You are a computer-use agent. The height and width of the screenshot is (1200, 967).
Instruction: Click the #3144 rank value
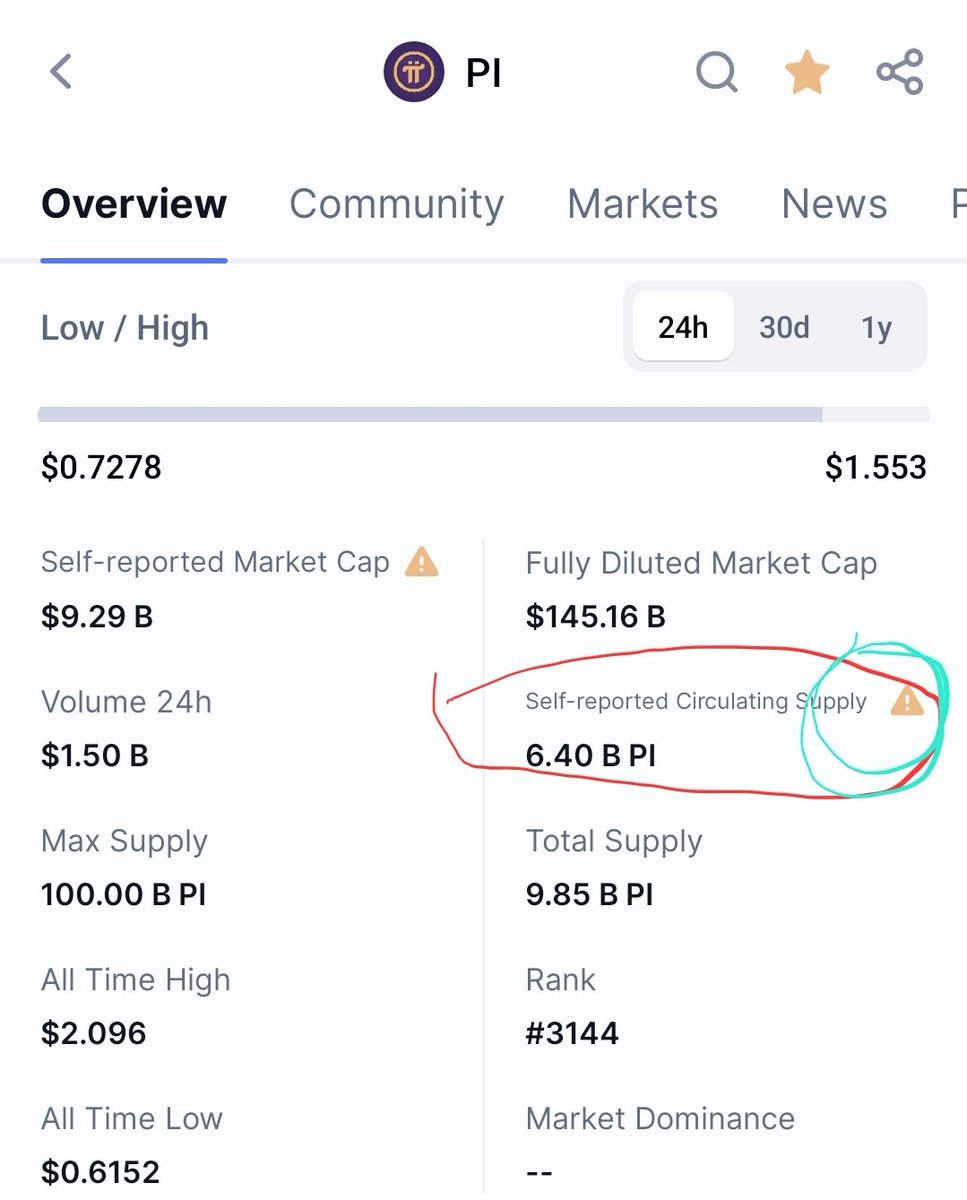572,1033
